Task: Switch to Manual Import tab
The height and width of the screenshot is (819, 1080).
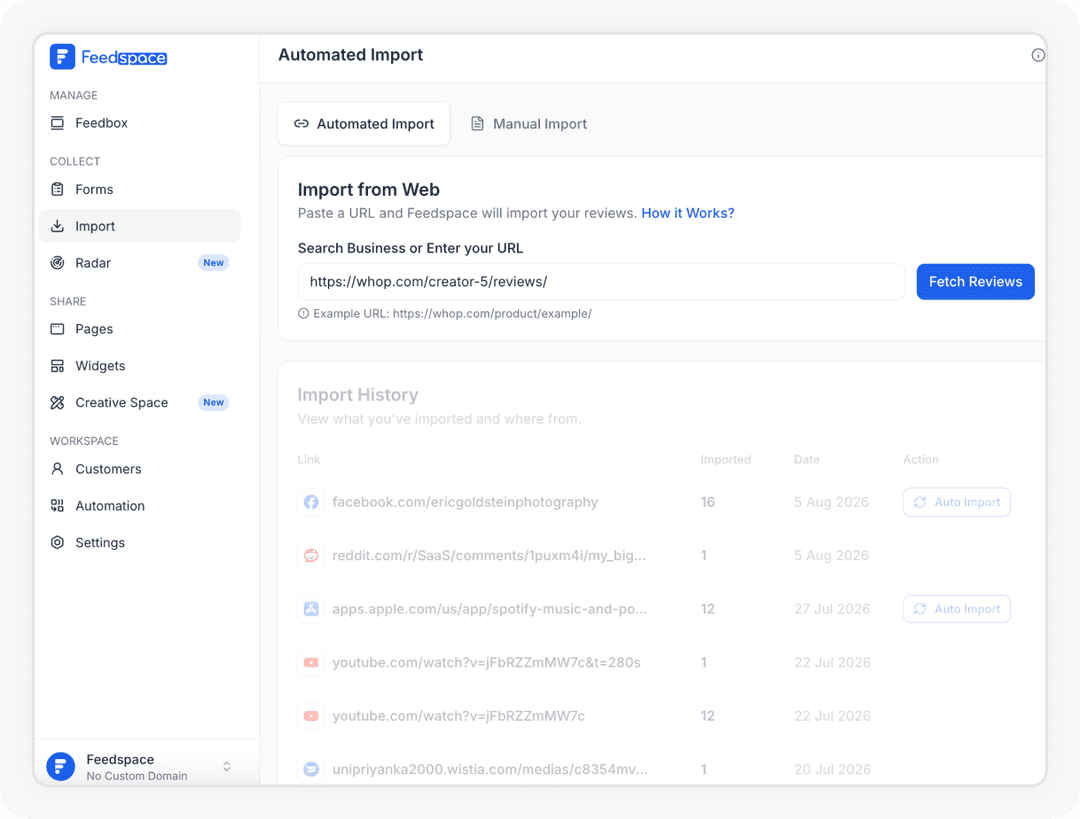Action: [x=528, y=124]
